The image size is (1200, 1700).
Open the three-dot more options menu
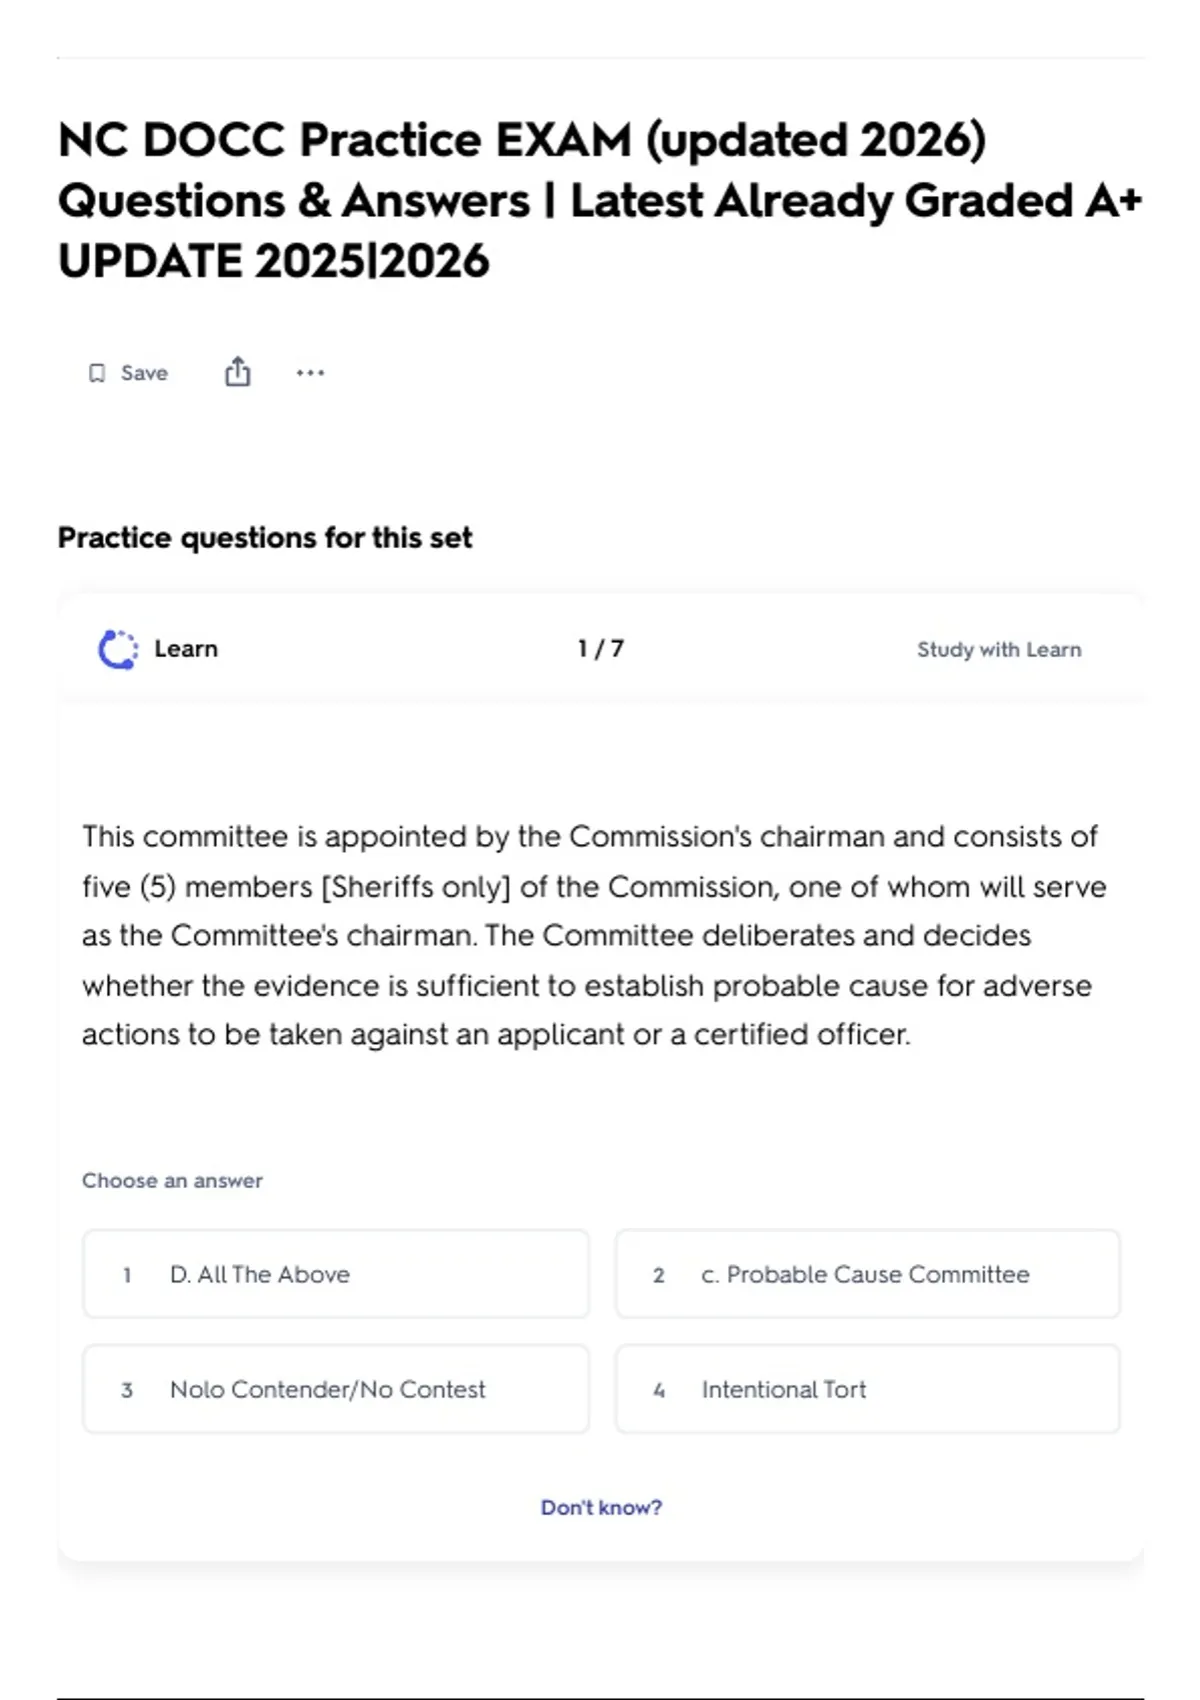point(310,373)
